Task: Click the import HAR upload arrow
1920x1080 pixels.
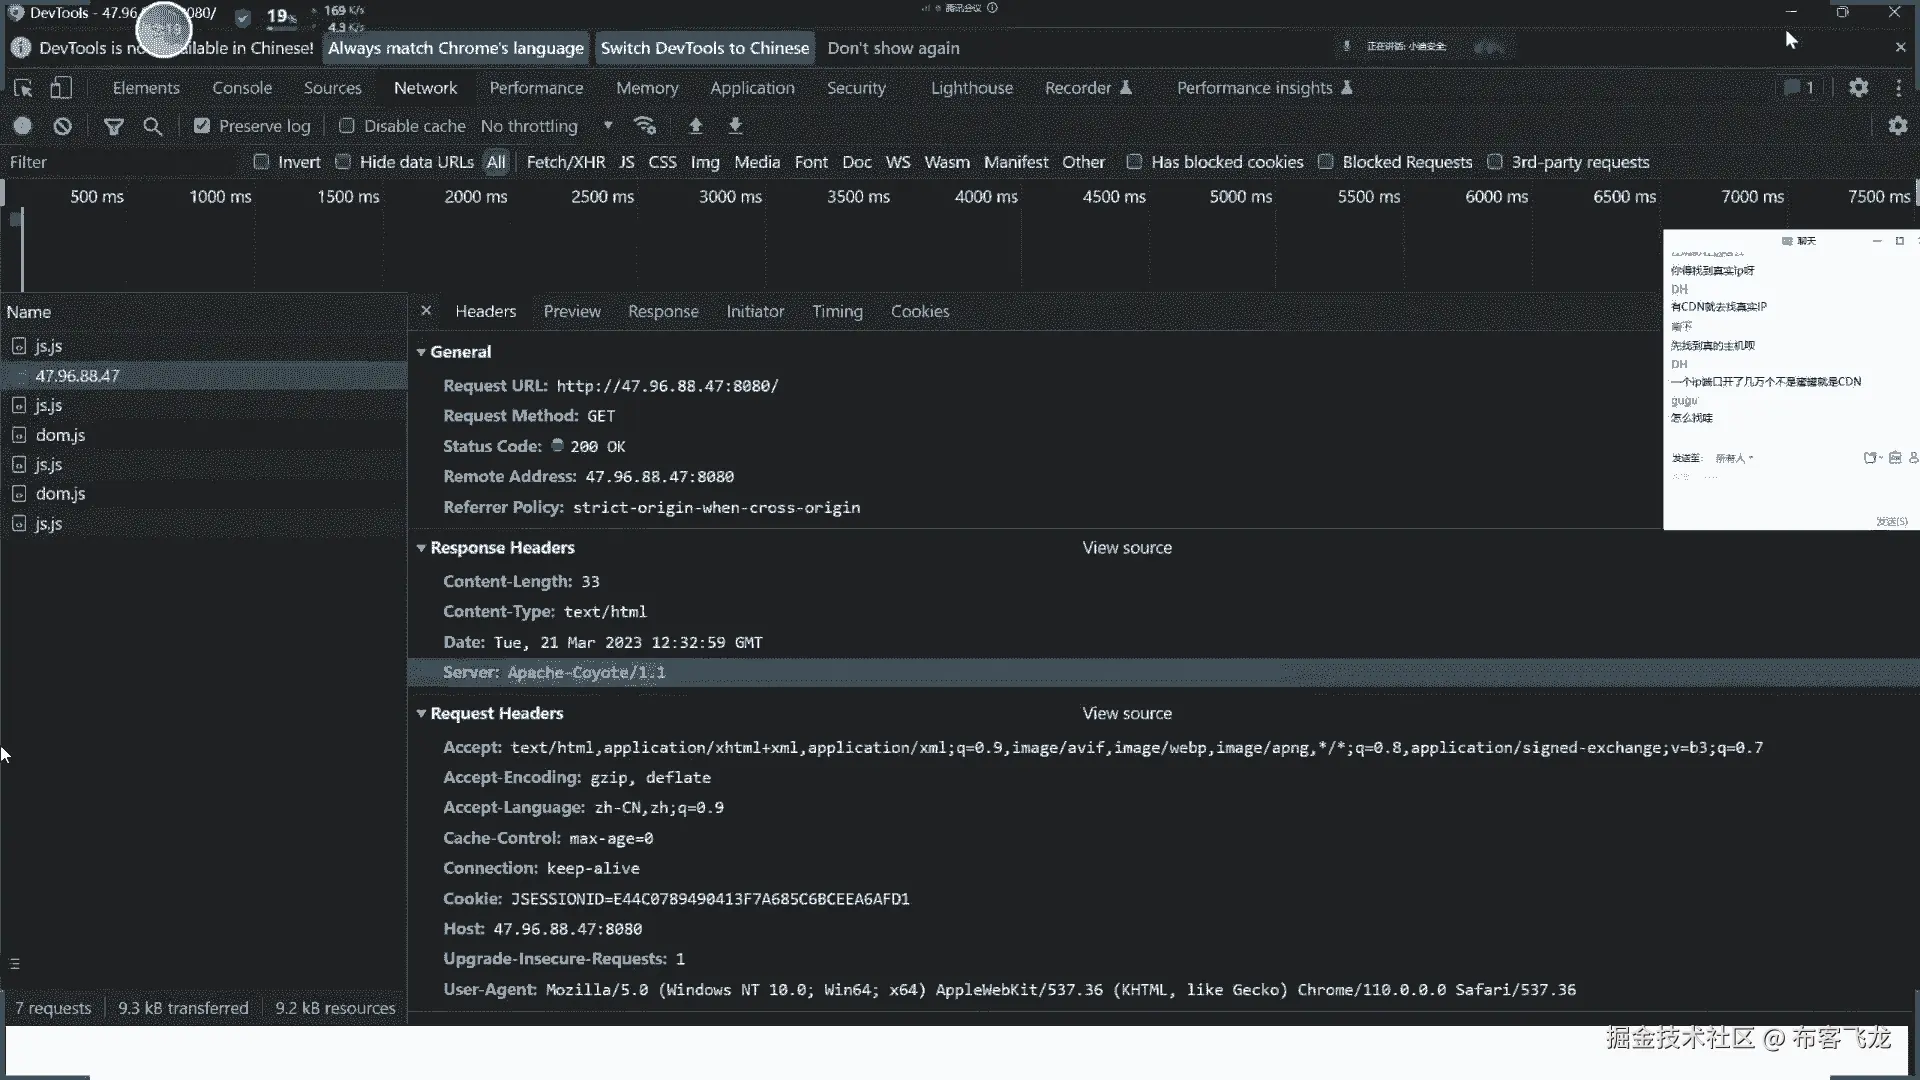Action: click(x=696, y=126)
